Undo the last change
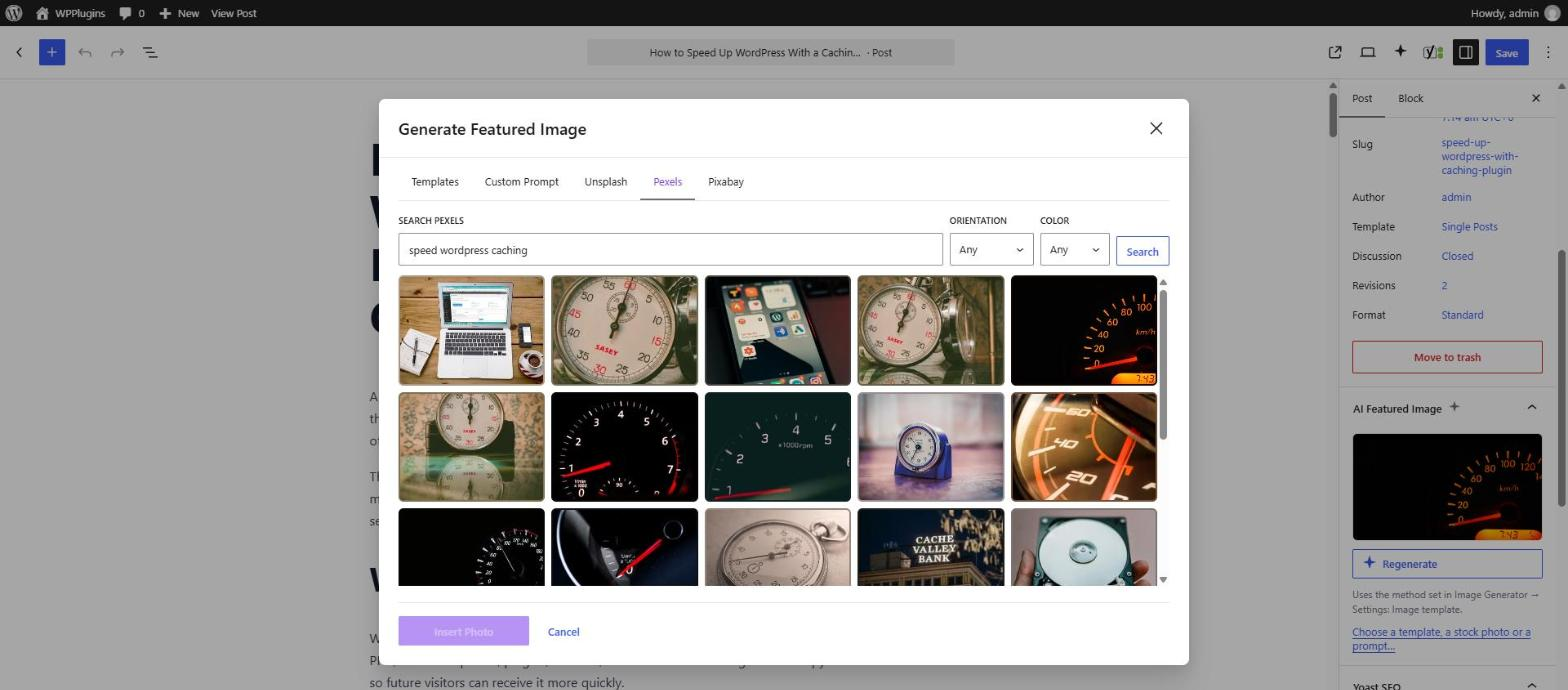Image resolution: width=1568 pixels, height=690 pixels. pyautogui.click(x=85, y=52)
